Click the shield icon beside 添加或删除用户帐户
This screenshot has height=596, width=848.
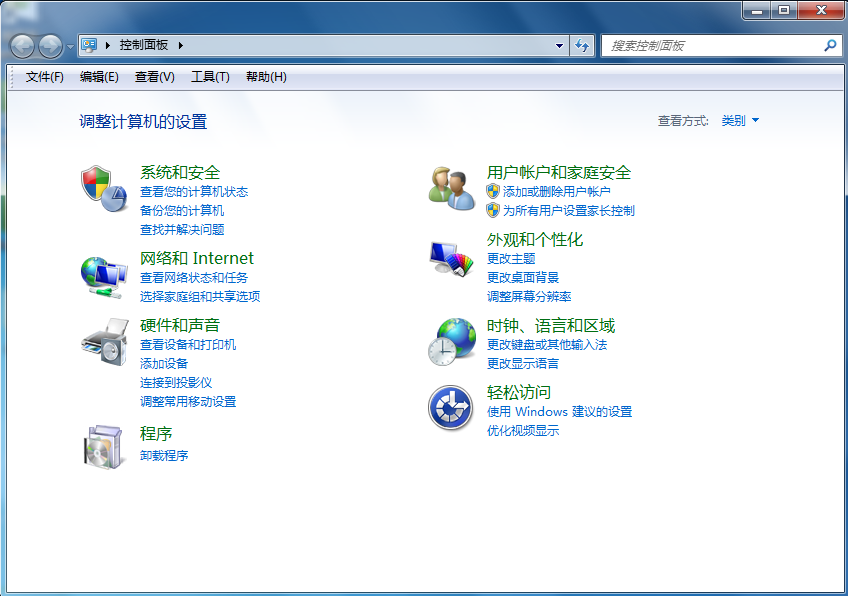[493, 191]
